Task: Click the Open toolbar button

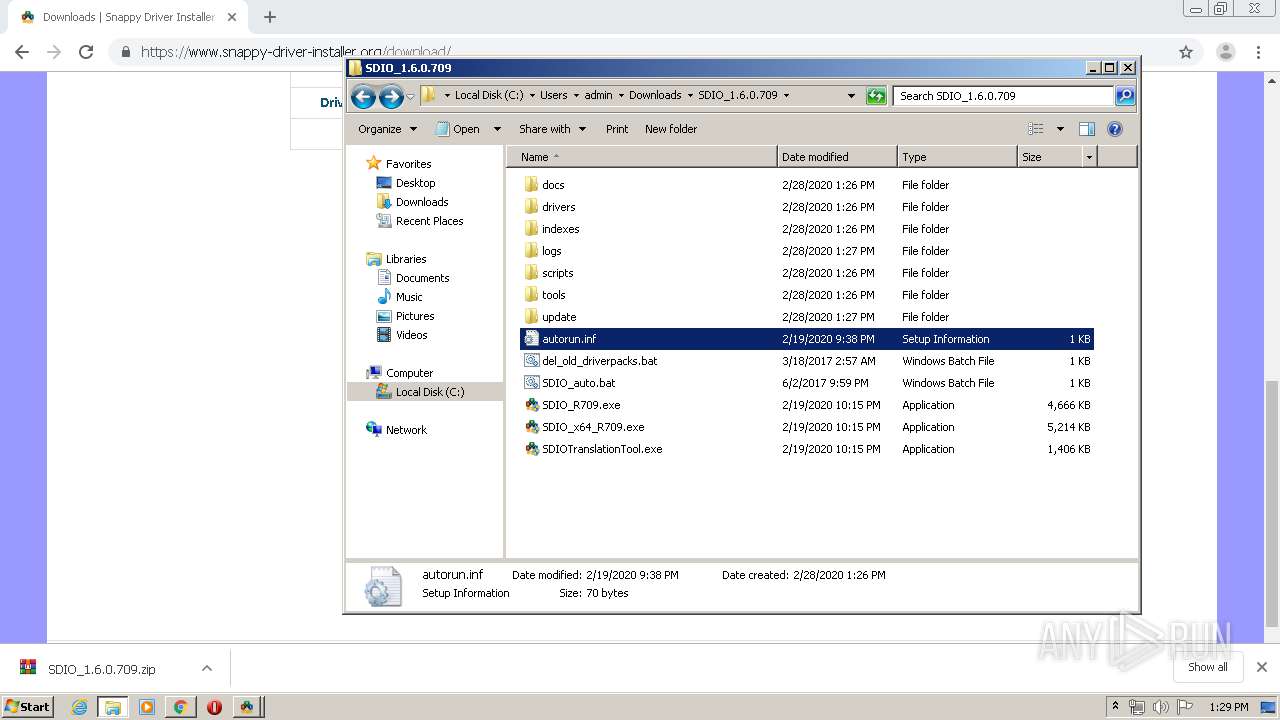Action: pos(457,129)
